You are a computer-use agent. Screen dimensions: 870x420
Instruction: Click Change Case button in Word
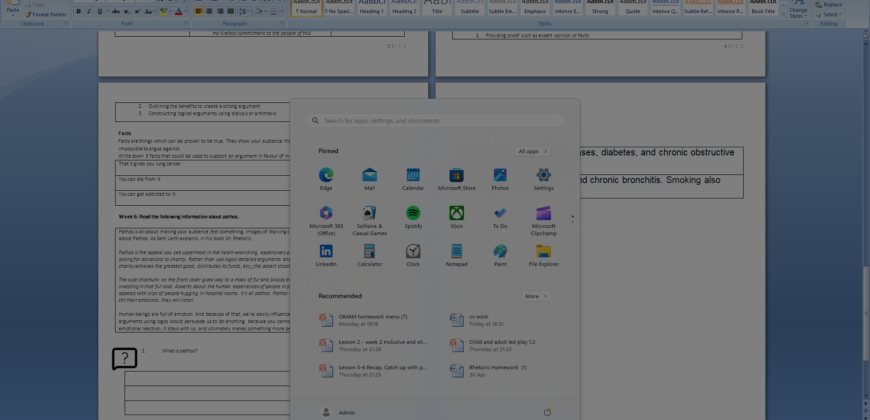[148, 11]
